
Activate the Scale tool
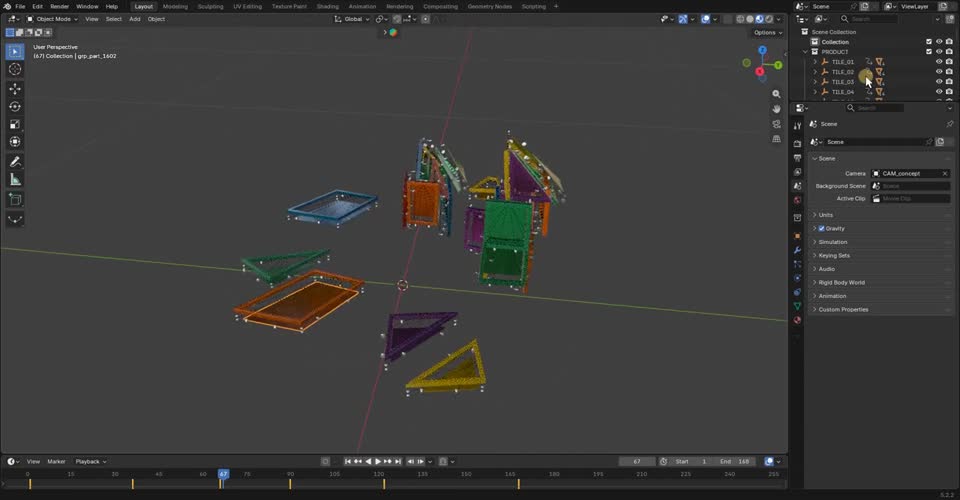[x=15, y=124]
